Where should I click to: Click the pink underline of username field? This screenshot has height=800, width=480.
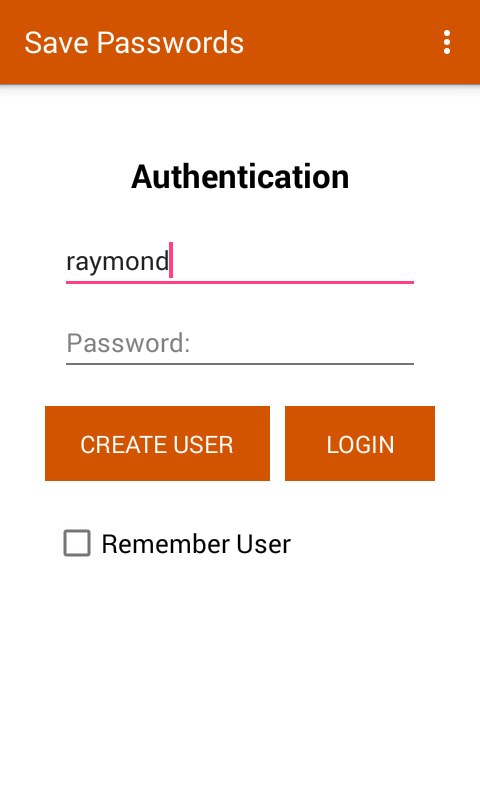click(240, 282)
